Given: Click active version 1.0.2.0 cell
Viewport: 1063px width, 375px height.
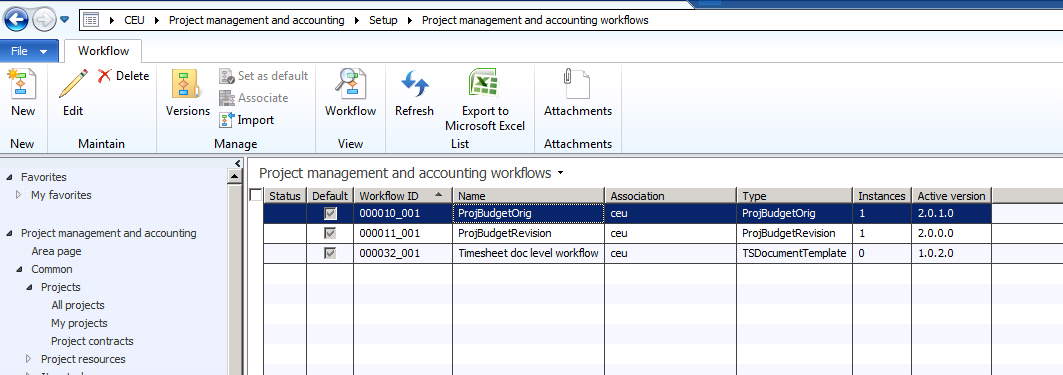Looking at the screenshot, I should coord(951,253).
